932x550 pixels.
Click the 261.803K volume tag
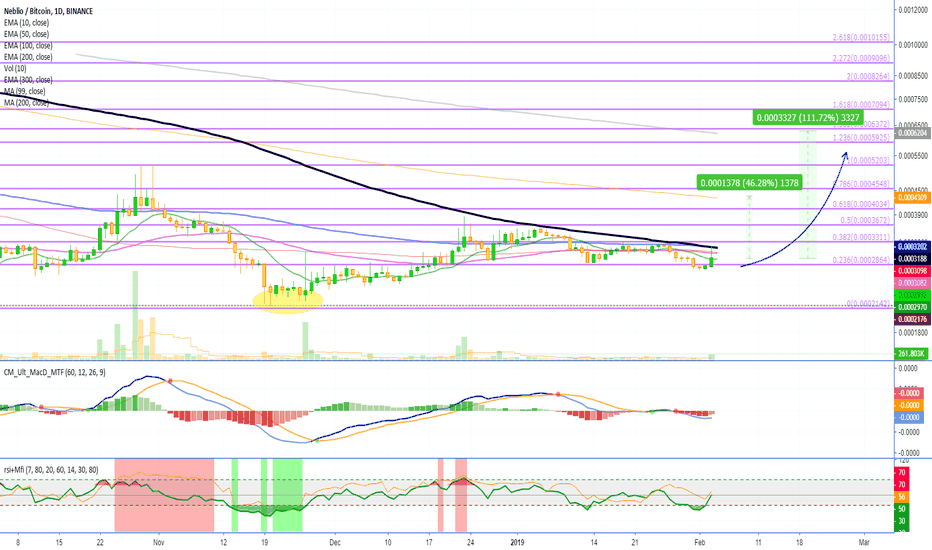912,354
